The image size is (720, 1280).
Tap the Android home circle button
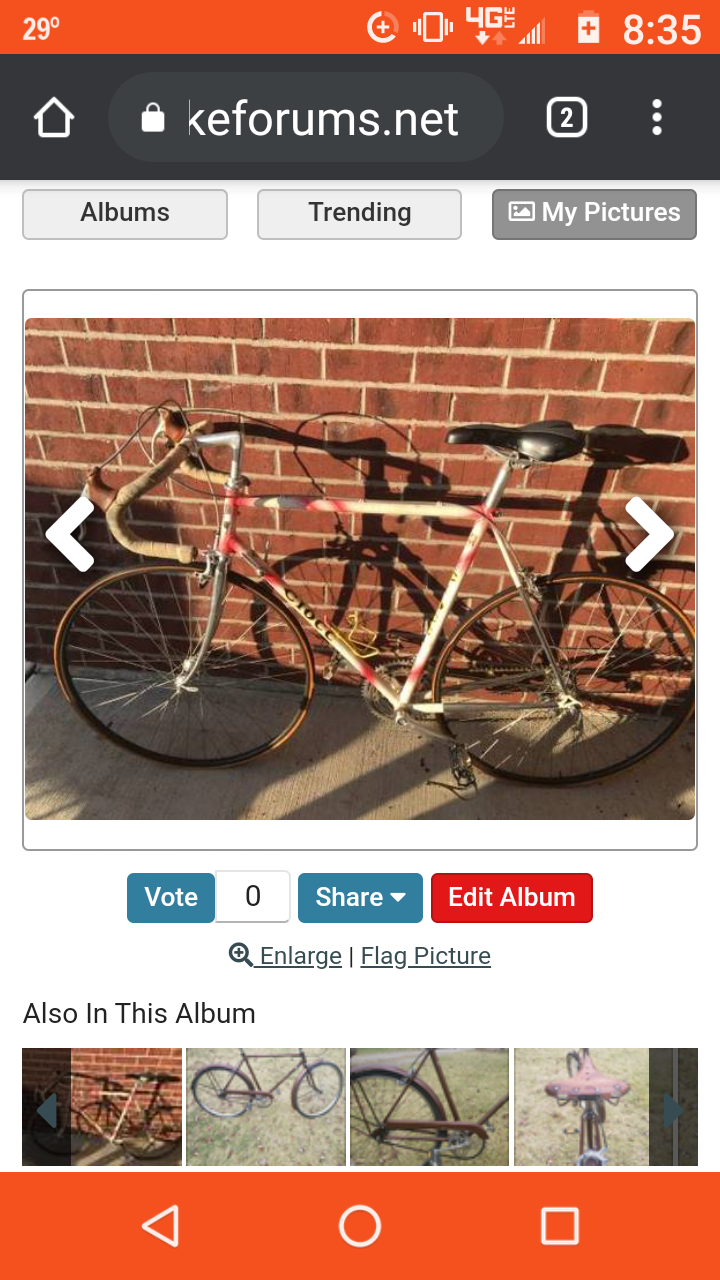tap(360, 1226)
